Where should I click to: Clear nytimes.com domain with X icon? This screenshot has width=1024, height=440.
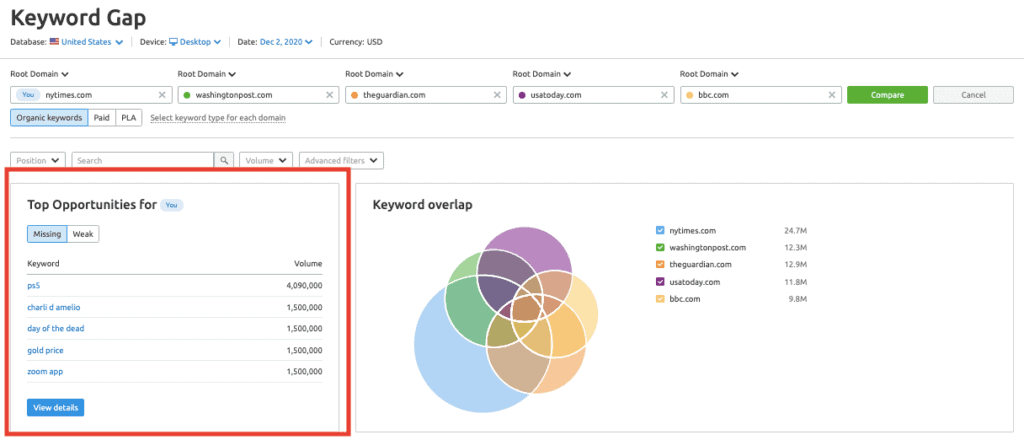click(162, 95)
